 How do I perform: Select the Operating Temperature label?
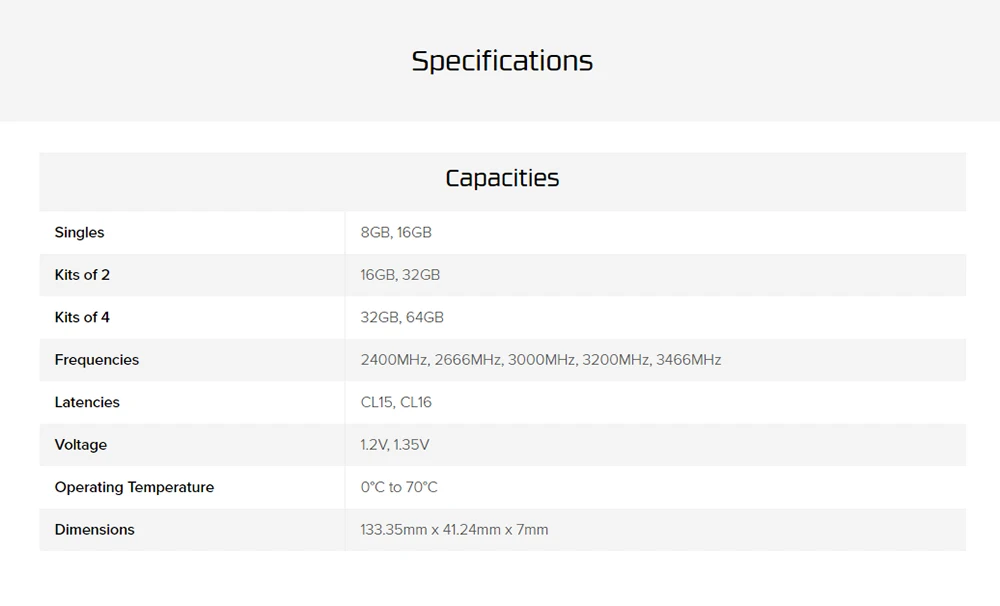pos(134,488)
